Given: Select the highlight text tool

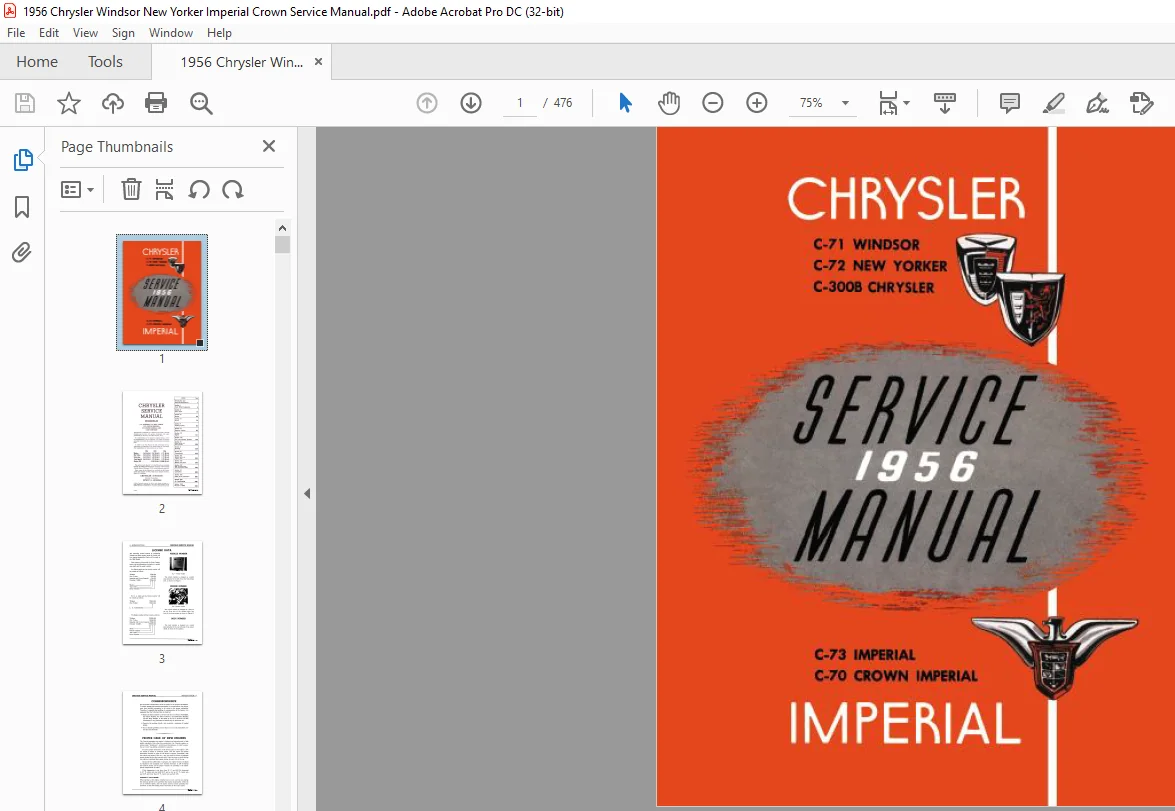Looking at the screenshot, I should click(1054, 103).
